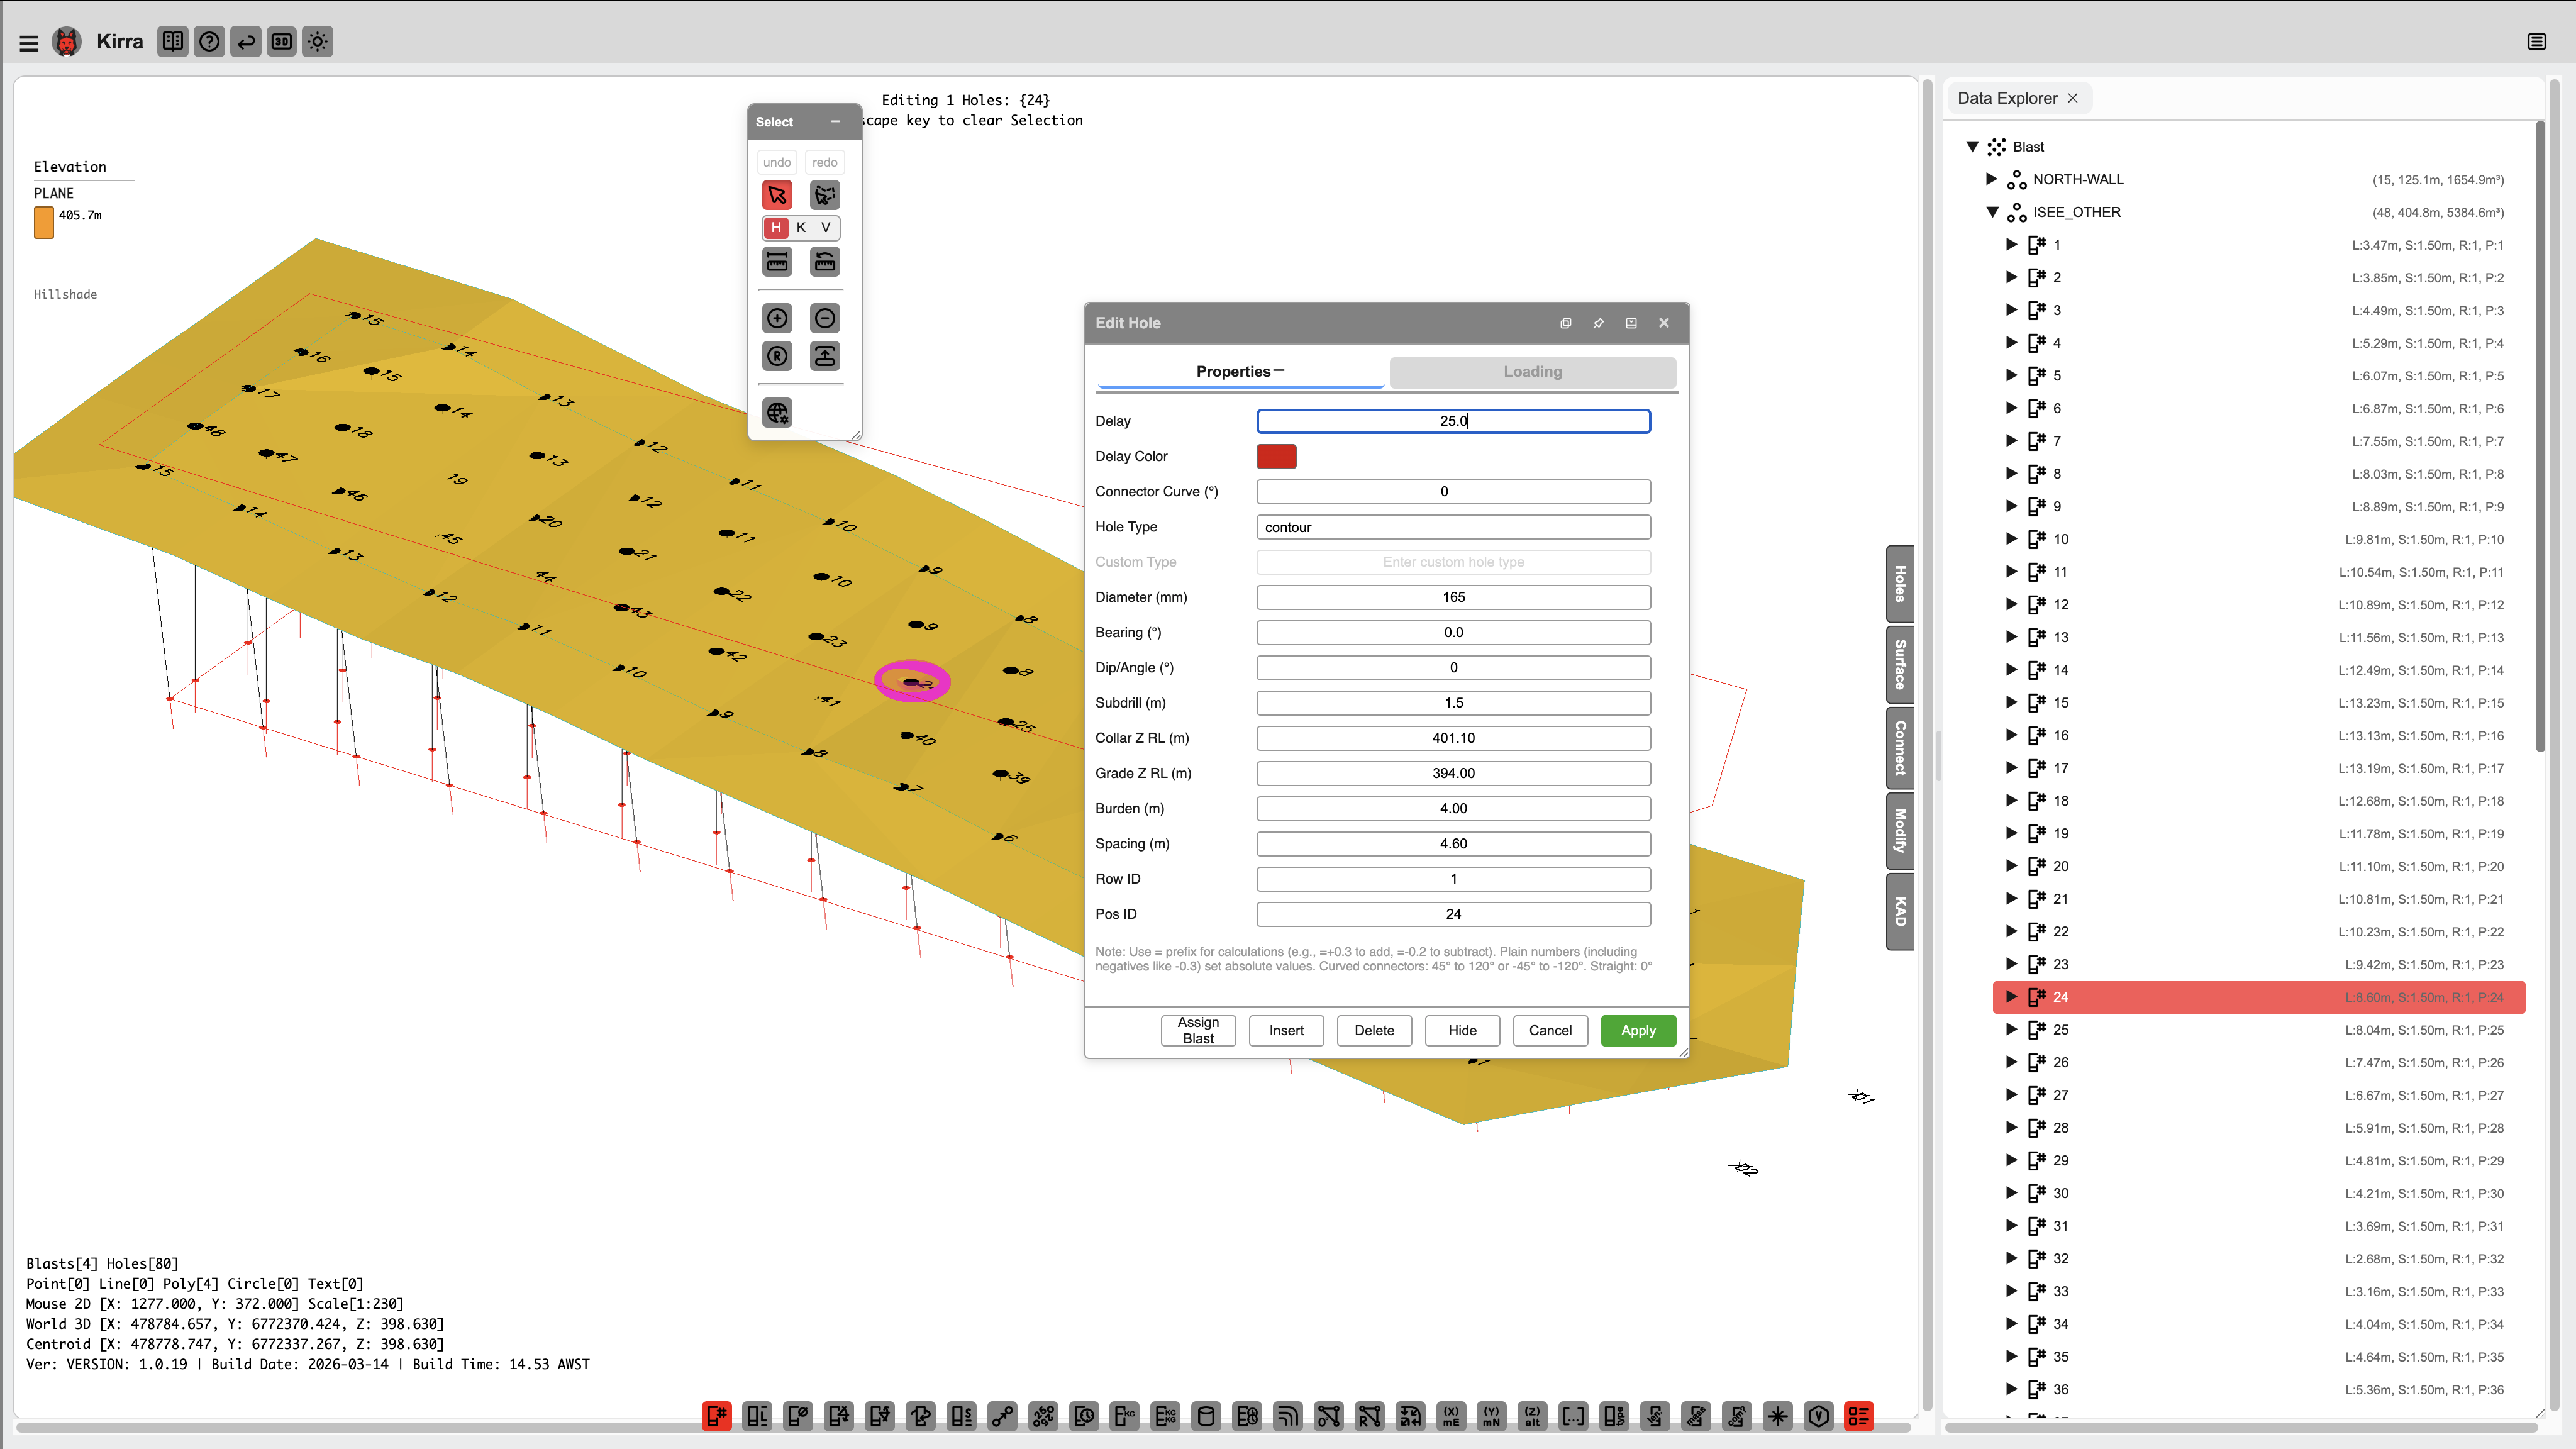This screenshot has width=2576, height=1449.
Task: Click the help question mark icon
Action: 209,42
